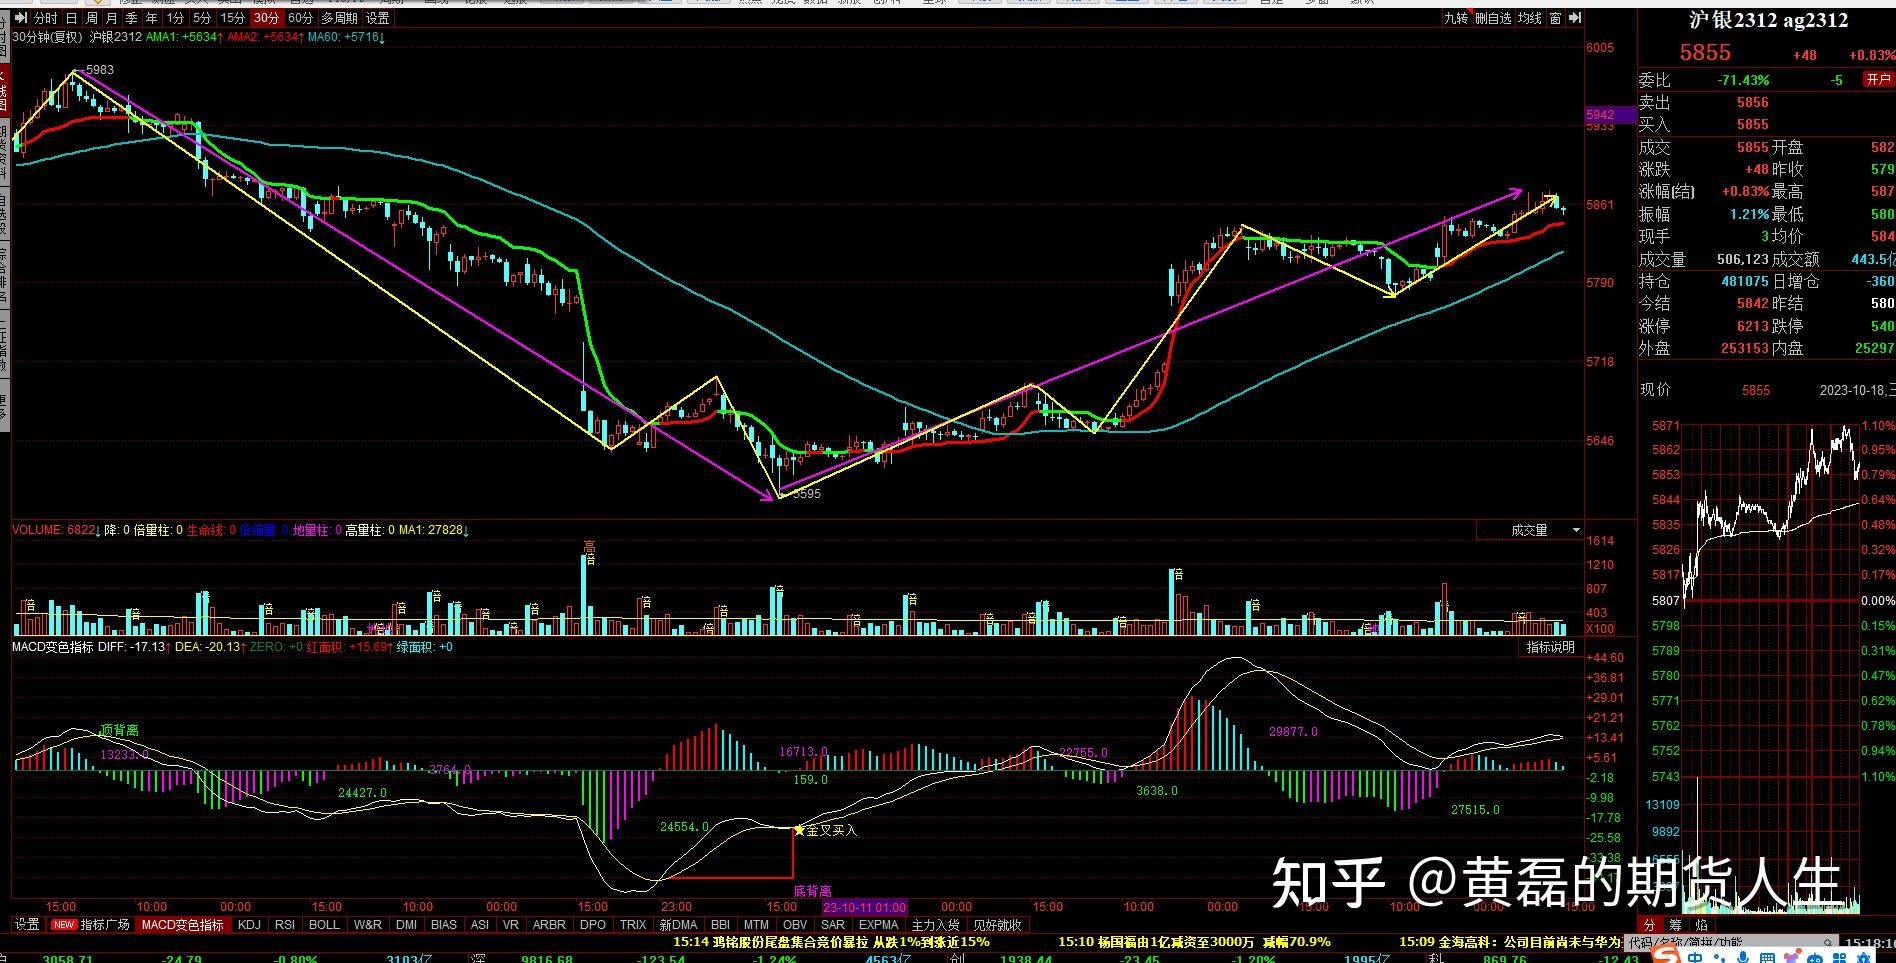Click the Sogou input method icon

pos(1666,956)
